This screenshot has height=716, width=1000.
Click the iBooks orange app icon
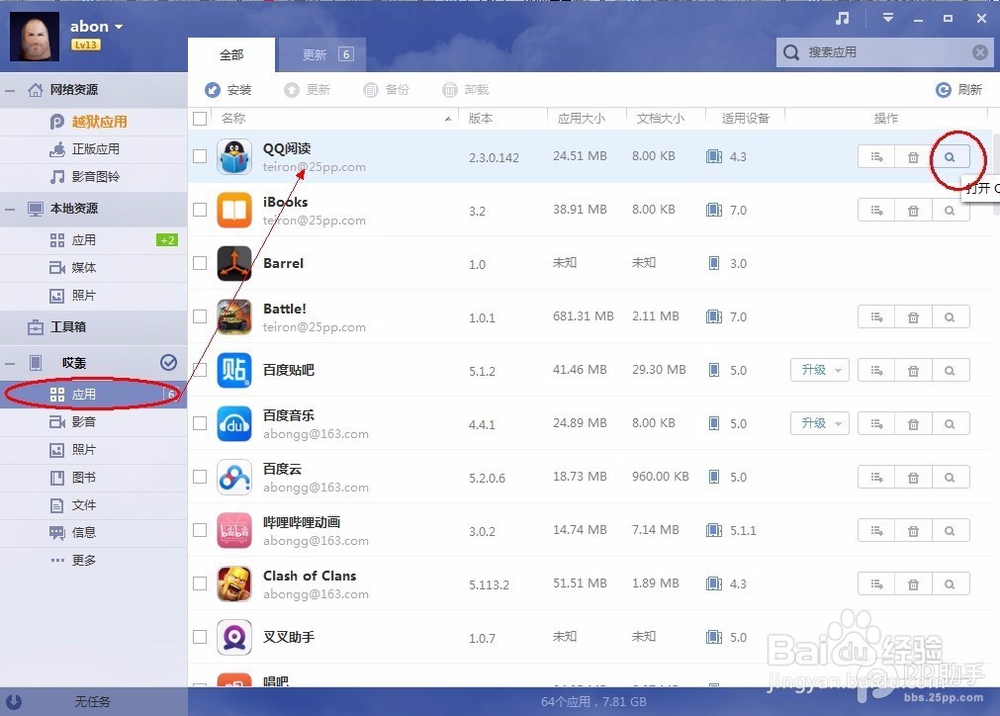pyautogui.click(x=234, y=210)
